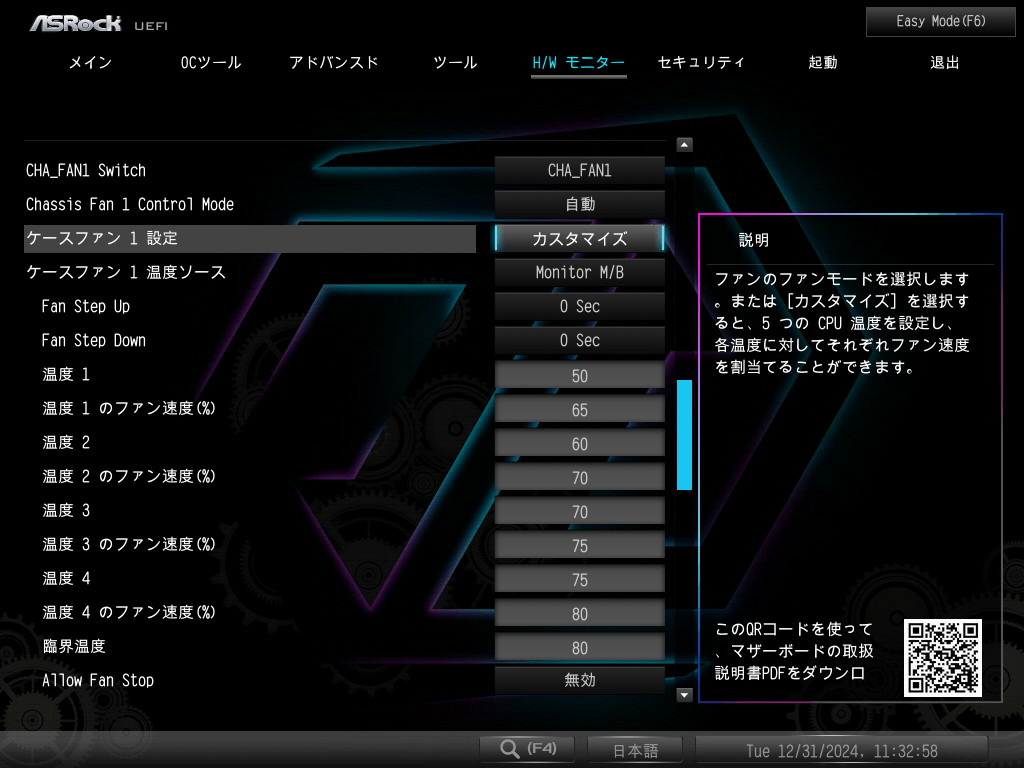Select the Fan Step Down label
The height and width of the screenshot is (768, 1024).
[93, 340]
